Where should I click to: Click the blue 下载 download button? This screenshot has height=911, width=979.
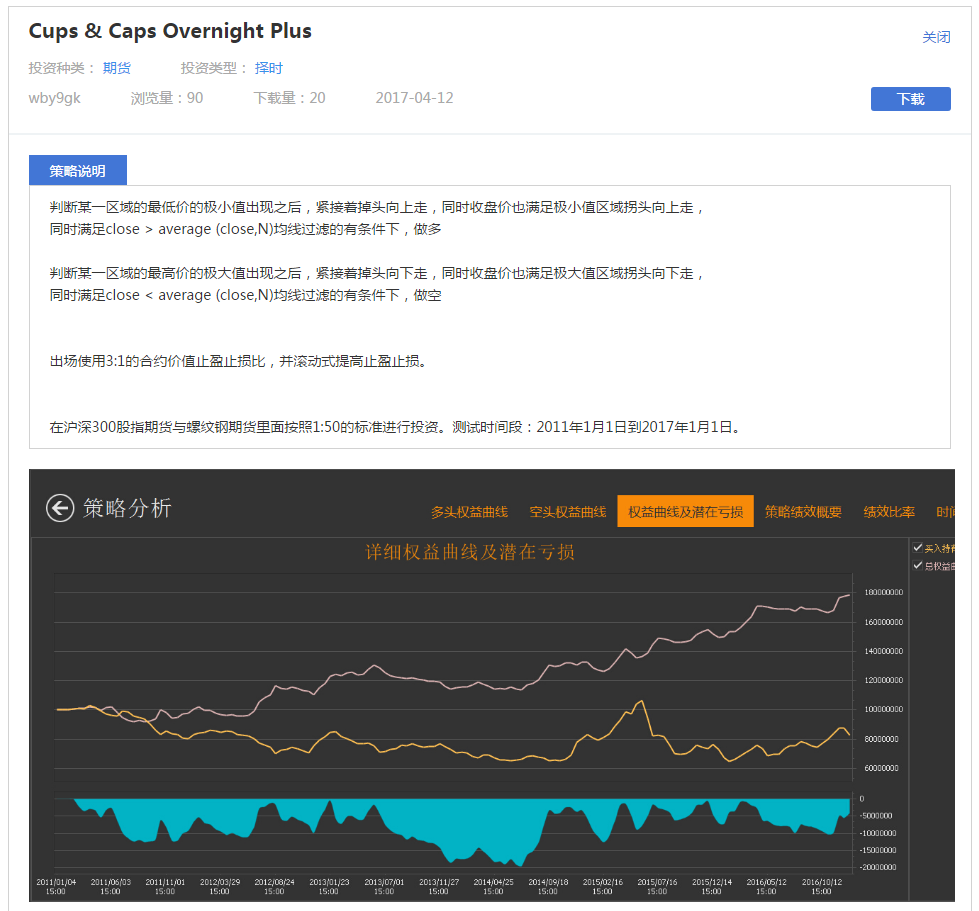[x=910, y=99]
